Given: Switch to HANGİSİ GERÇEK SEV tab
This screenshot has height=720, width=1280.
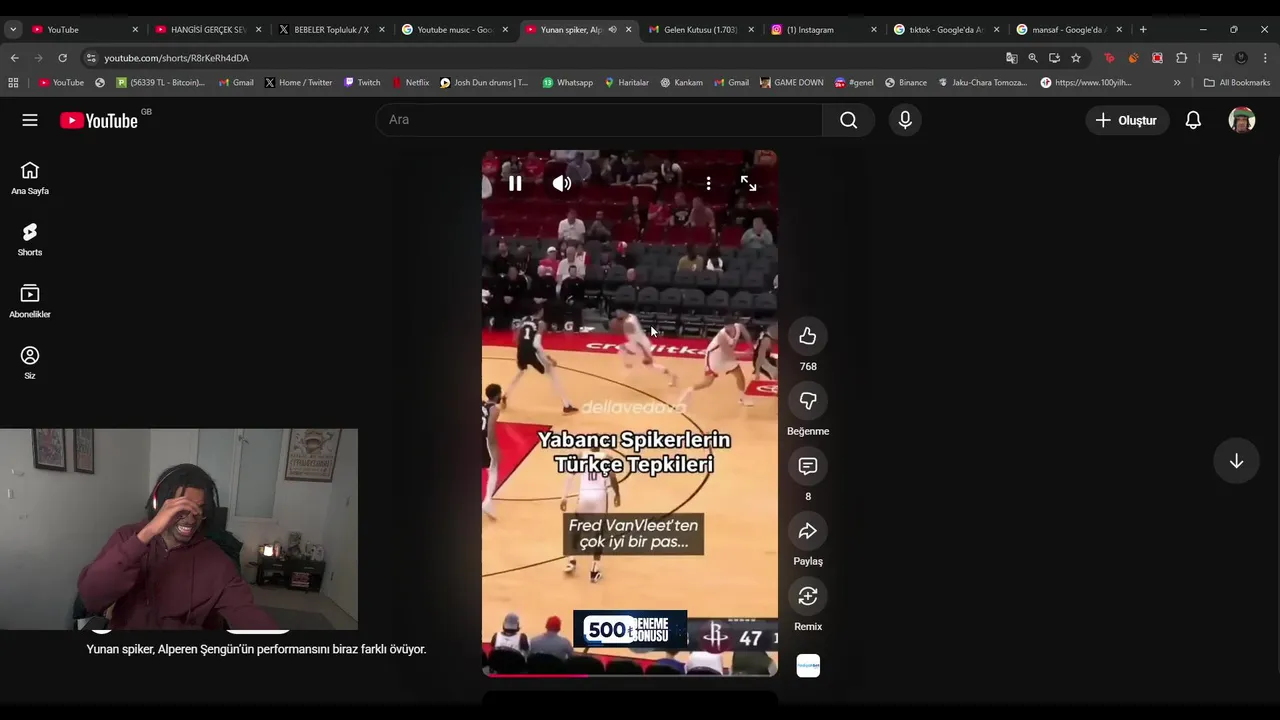Looking at the screenshot, I should coord(208,30).
